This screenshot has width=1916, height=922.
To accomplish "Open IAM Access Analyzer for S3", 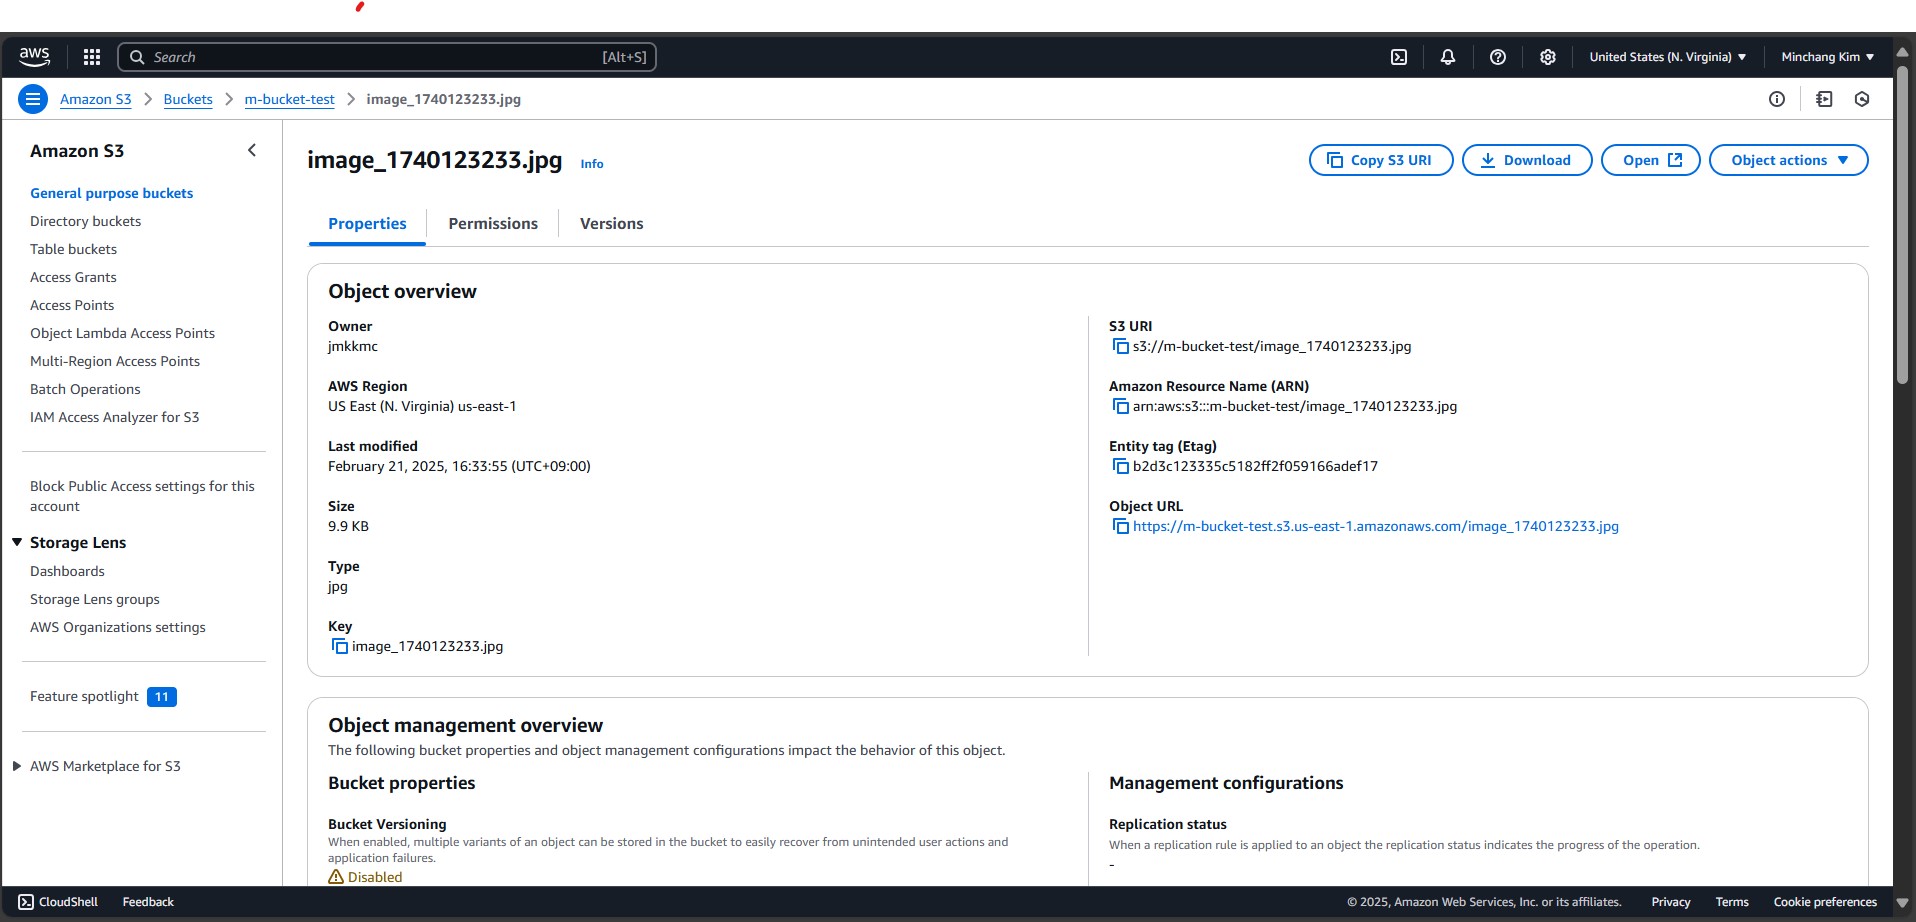I will coord(115,417).
